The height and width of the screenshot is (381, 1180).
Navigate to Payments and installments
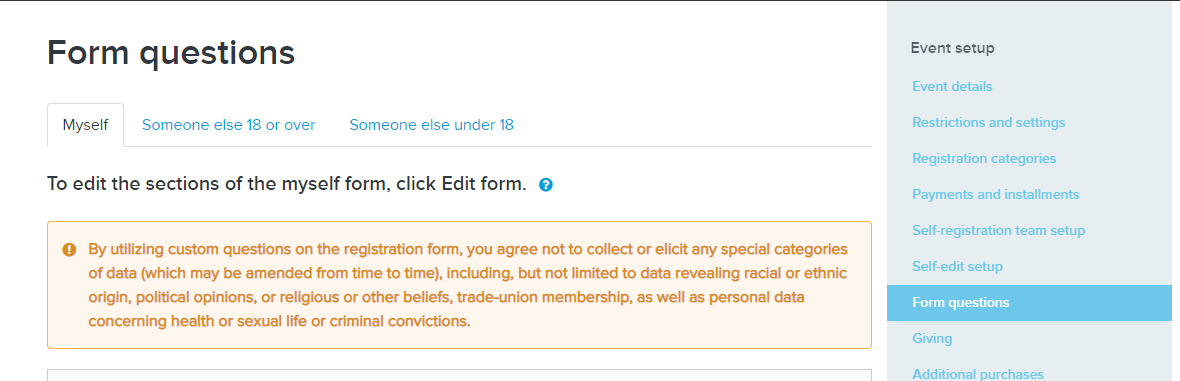pyautogui.click(x=996, y=194)
